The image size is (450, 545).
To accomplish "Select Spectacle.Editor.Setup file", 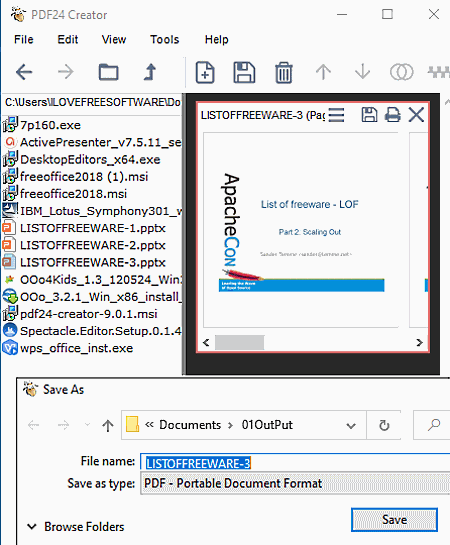I will [x=92, y=331].
